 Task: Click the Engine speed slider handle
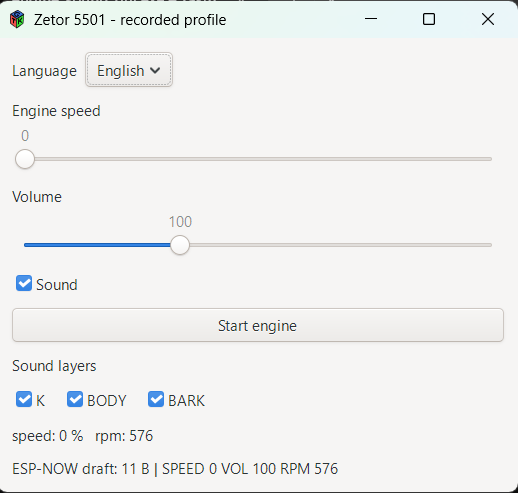pyautogui.click(x=25, y=159)
